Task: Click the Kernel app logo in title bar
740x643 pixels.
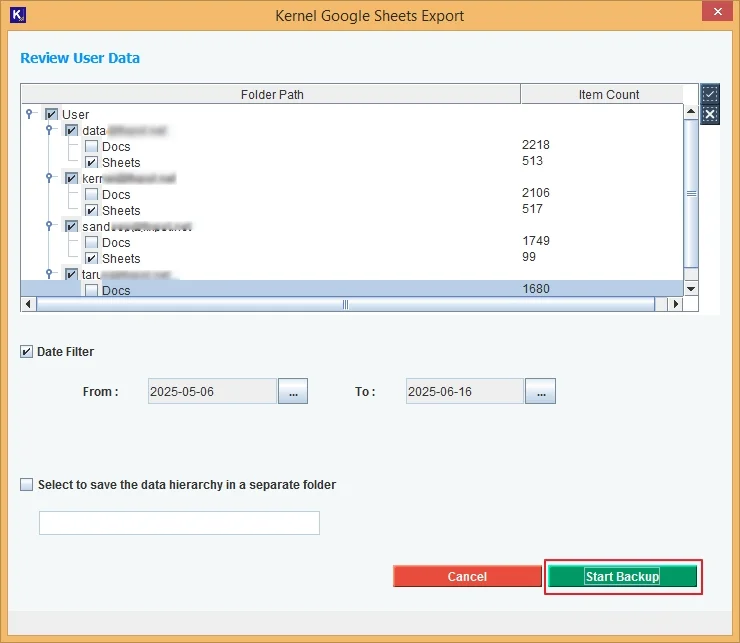Action: click(16, 16)
